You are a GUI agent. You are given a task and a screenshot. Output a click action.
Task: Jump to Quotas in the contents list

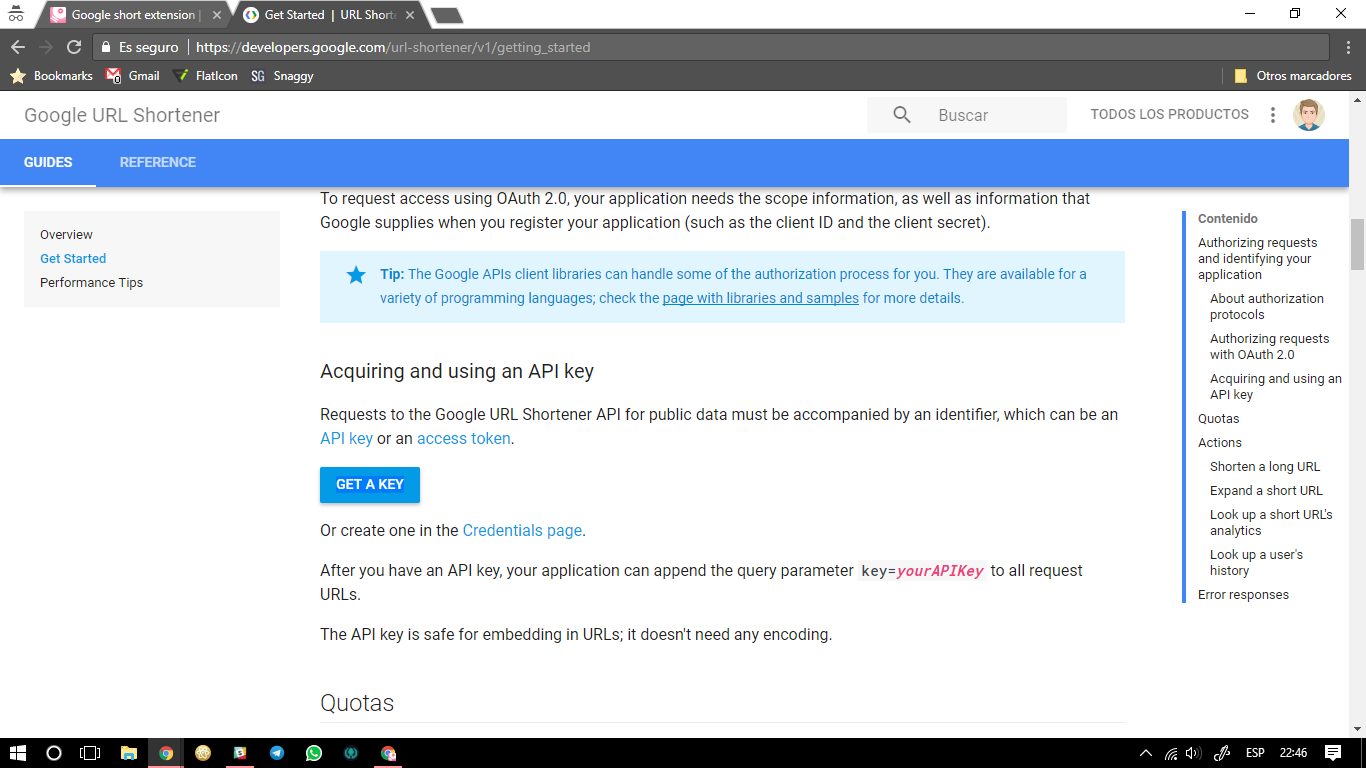(x=1218, y=419)
